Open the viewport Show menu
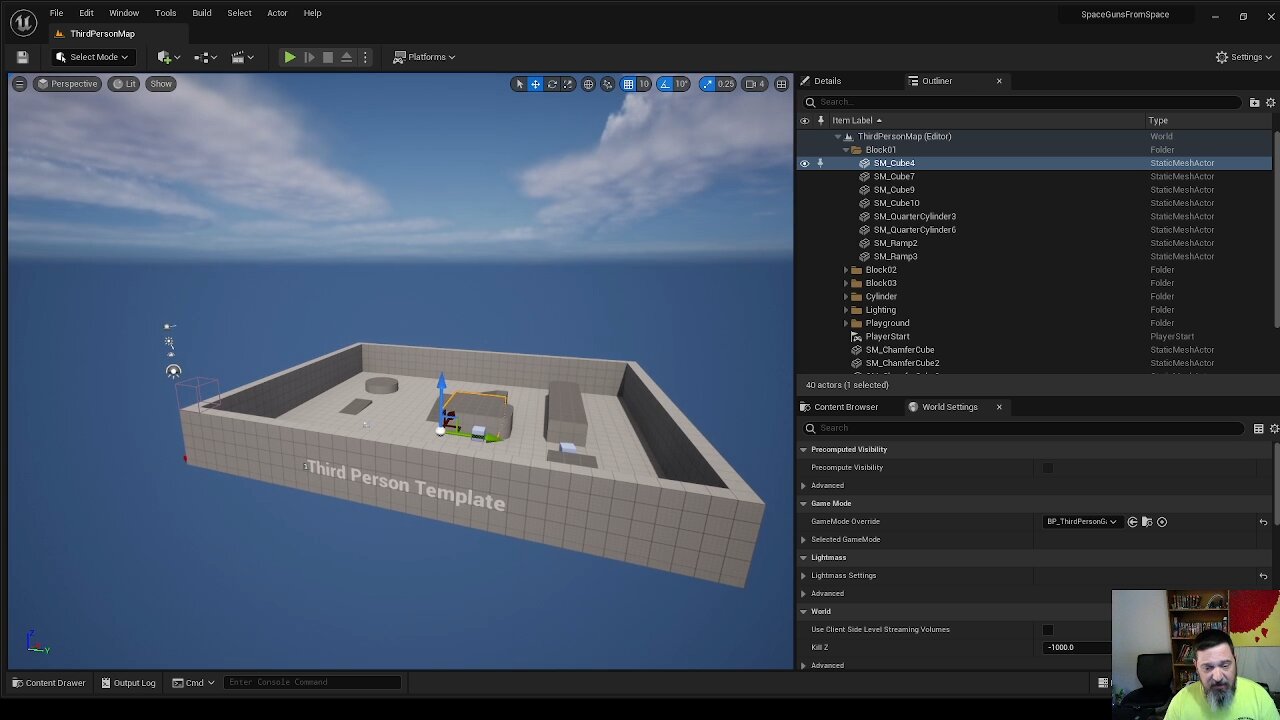 161,84
